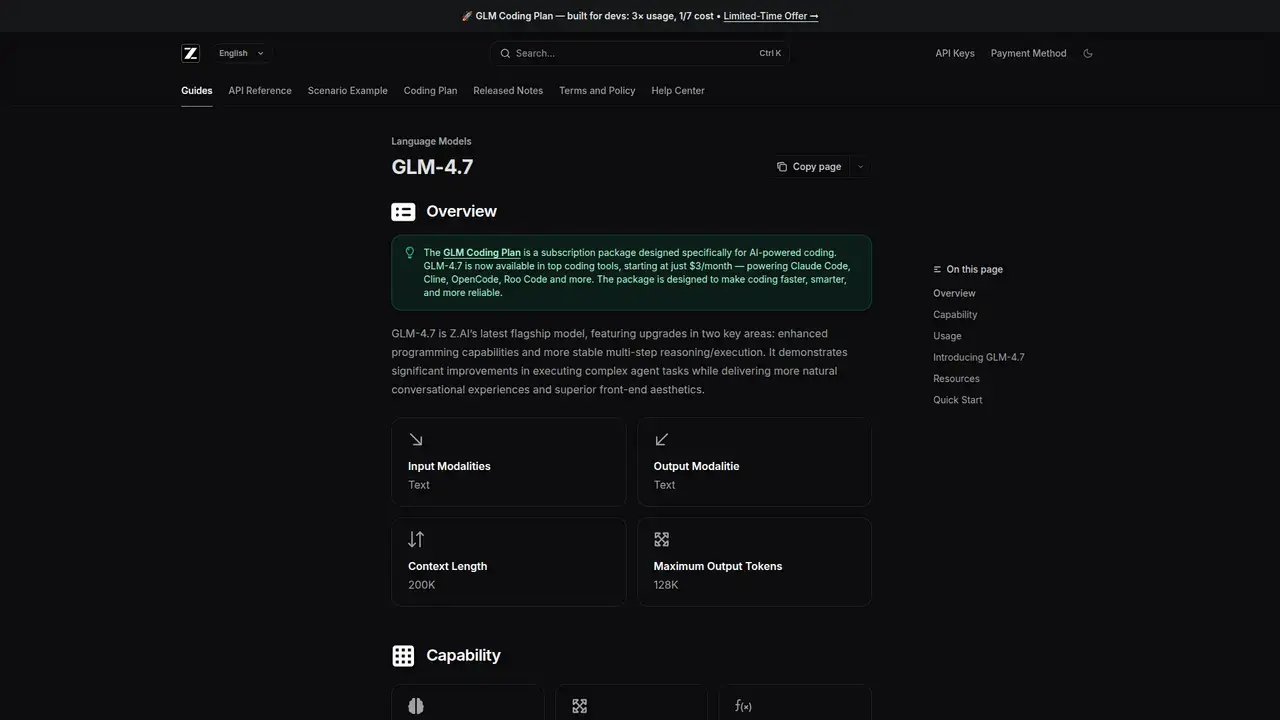Follow the Limited-Time Offer banner link

[x=770, y=16]
